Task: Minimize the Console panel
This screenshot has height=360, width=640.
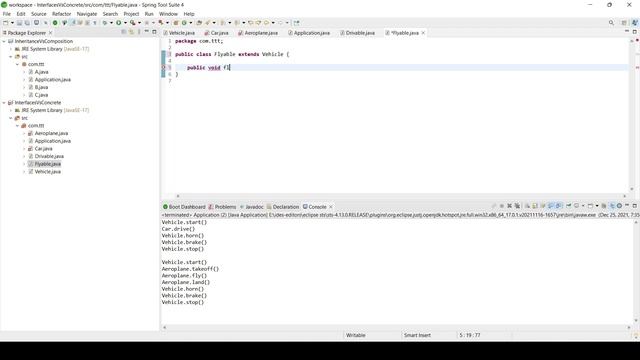Action: pyautogui.click(x=627, y=205)
